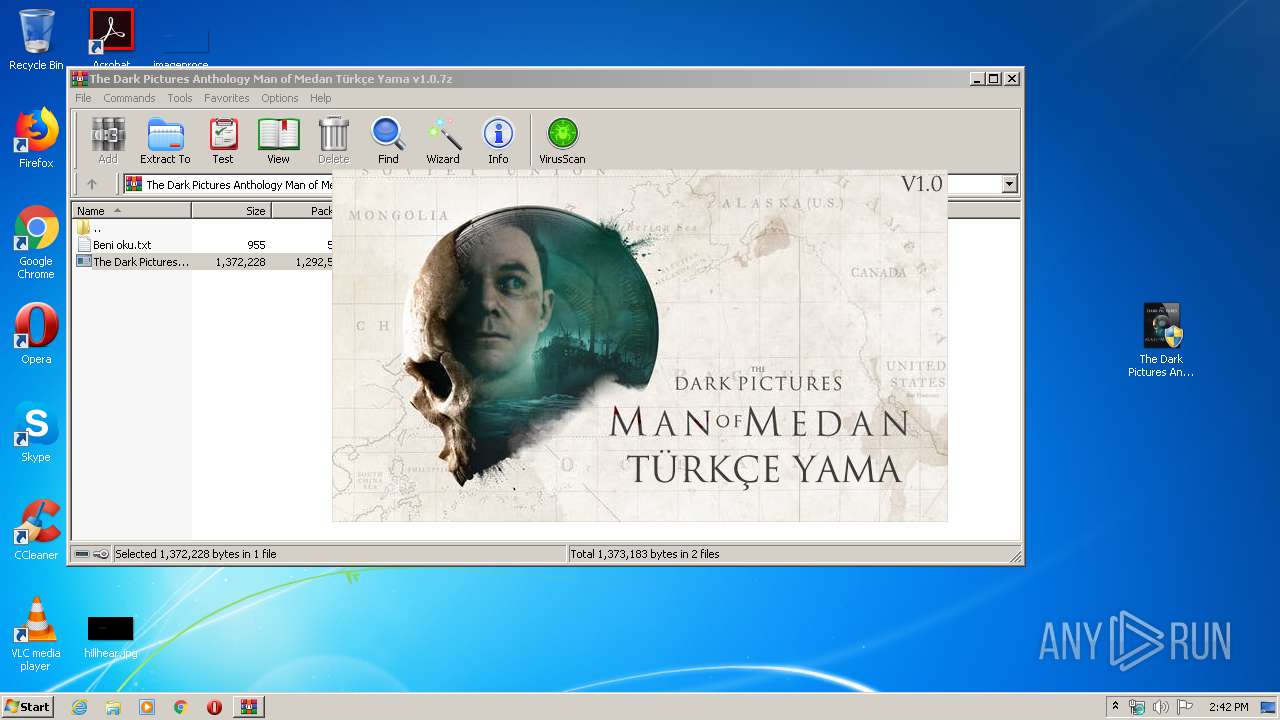Screen dimensions: 1280x720
Task: Run the Test archive tool
Action: pos(223,140)
